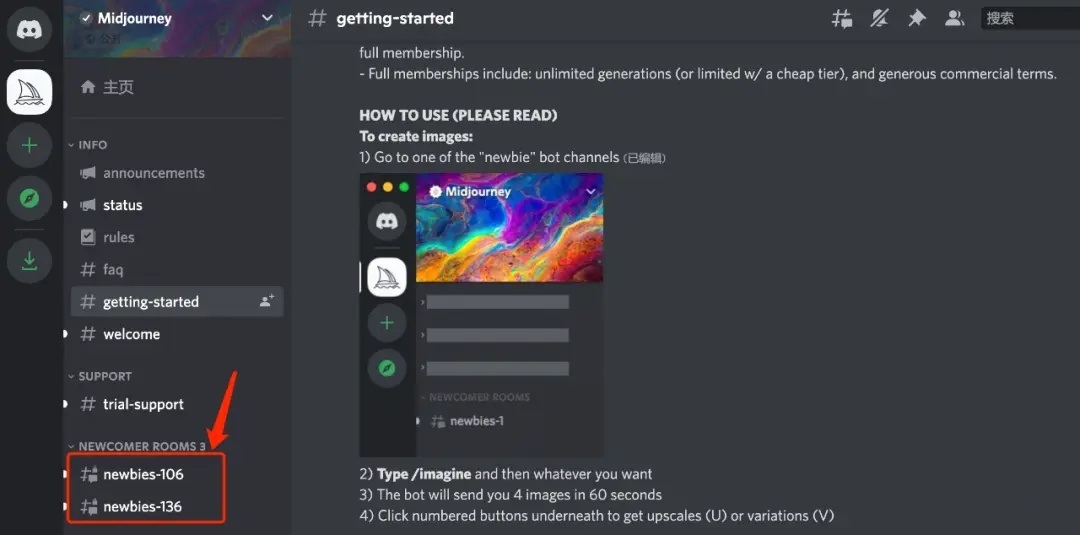Collapse the INFO channel category
Screen dimensions: 1080x535
87,145
